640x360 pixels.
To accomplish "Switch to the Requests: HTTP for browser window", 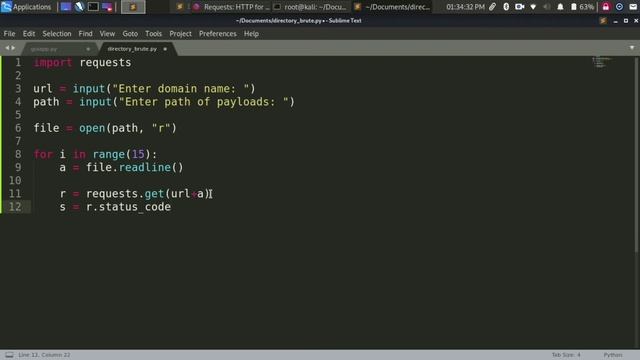I will click(x=231, y=7).
